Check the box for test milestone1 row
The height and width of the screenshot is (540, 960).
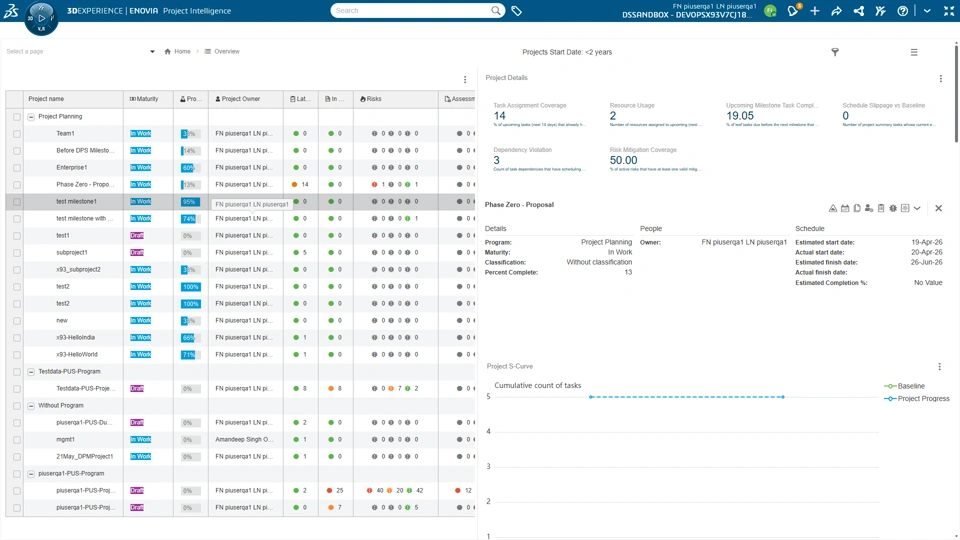tap(17, 201)
